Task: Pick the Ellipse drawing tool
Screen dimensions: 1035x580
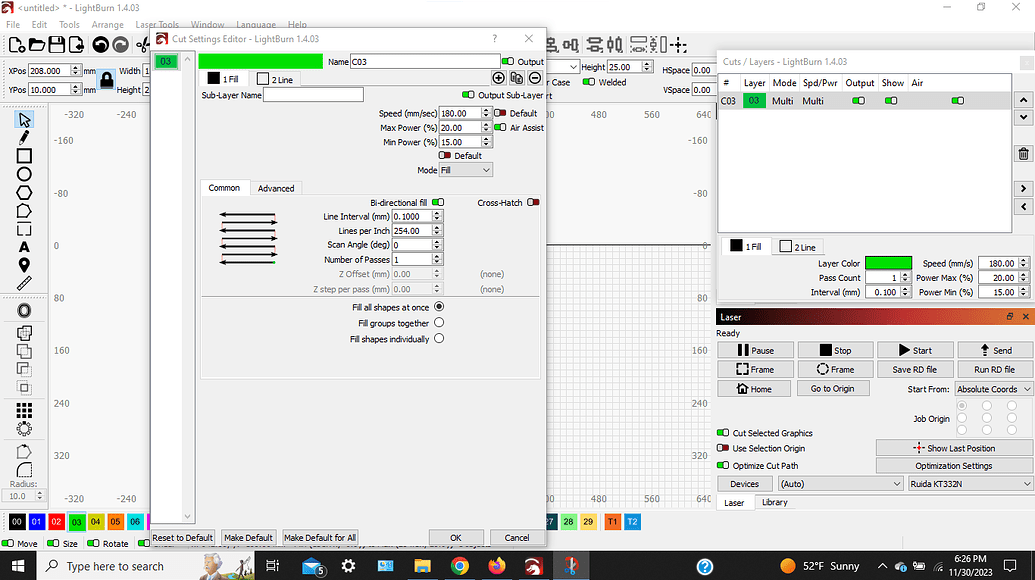Action: [x=24, y=174]
